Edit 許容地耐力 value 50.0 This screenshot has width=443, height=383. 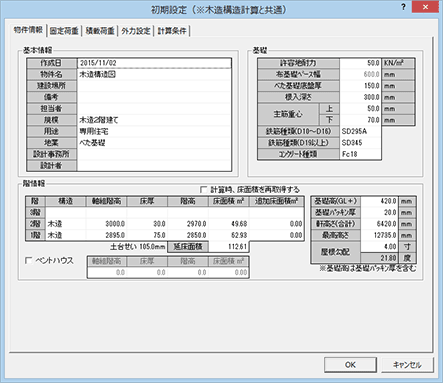pyautogui.click(x=360, y=63)
